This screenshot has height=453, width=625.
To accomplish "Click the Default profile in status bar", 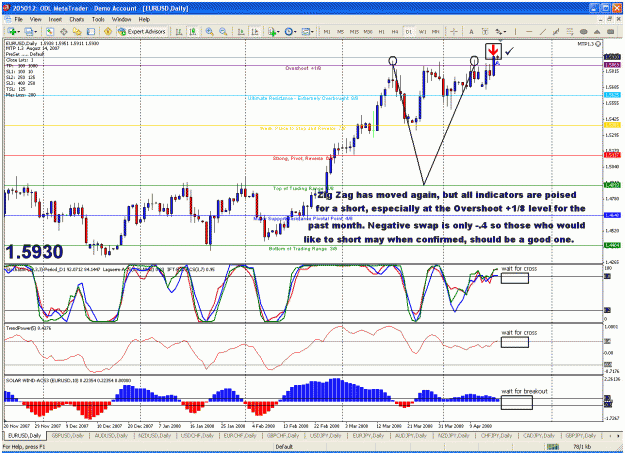I will tap(284, 447).
